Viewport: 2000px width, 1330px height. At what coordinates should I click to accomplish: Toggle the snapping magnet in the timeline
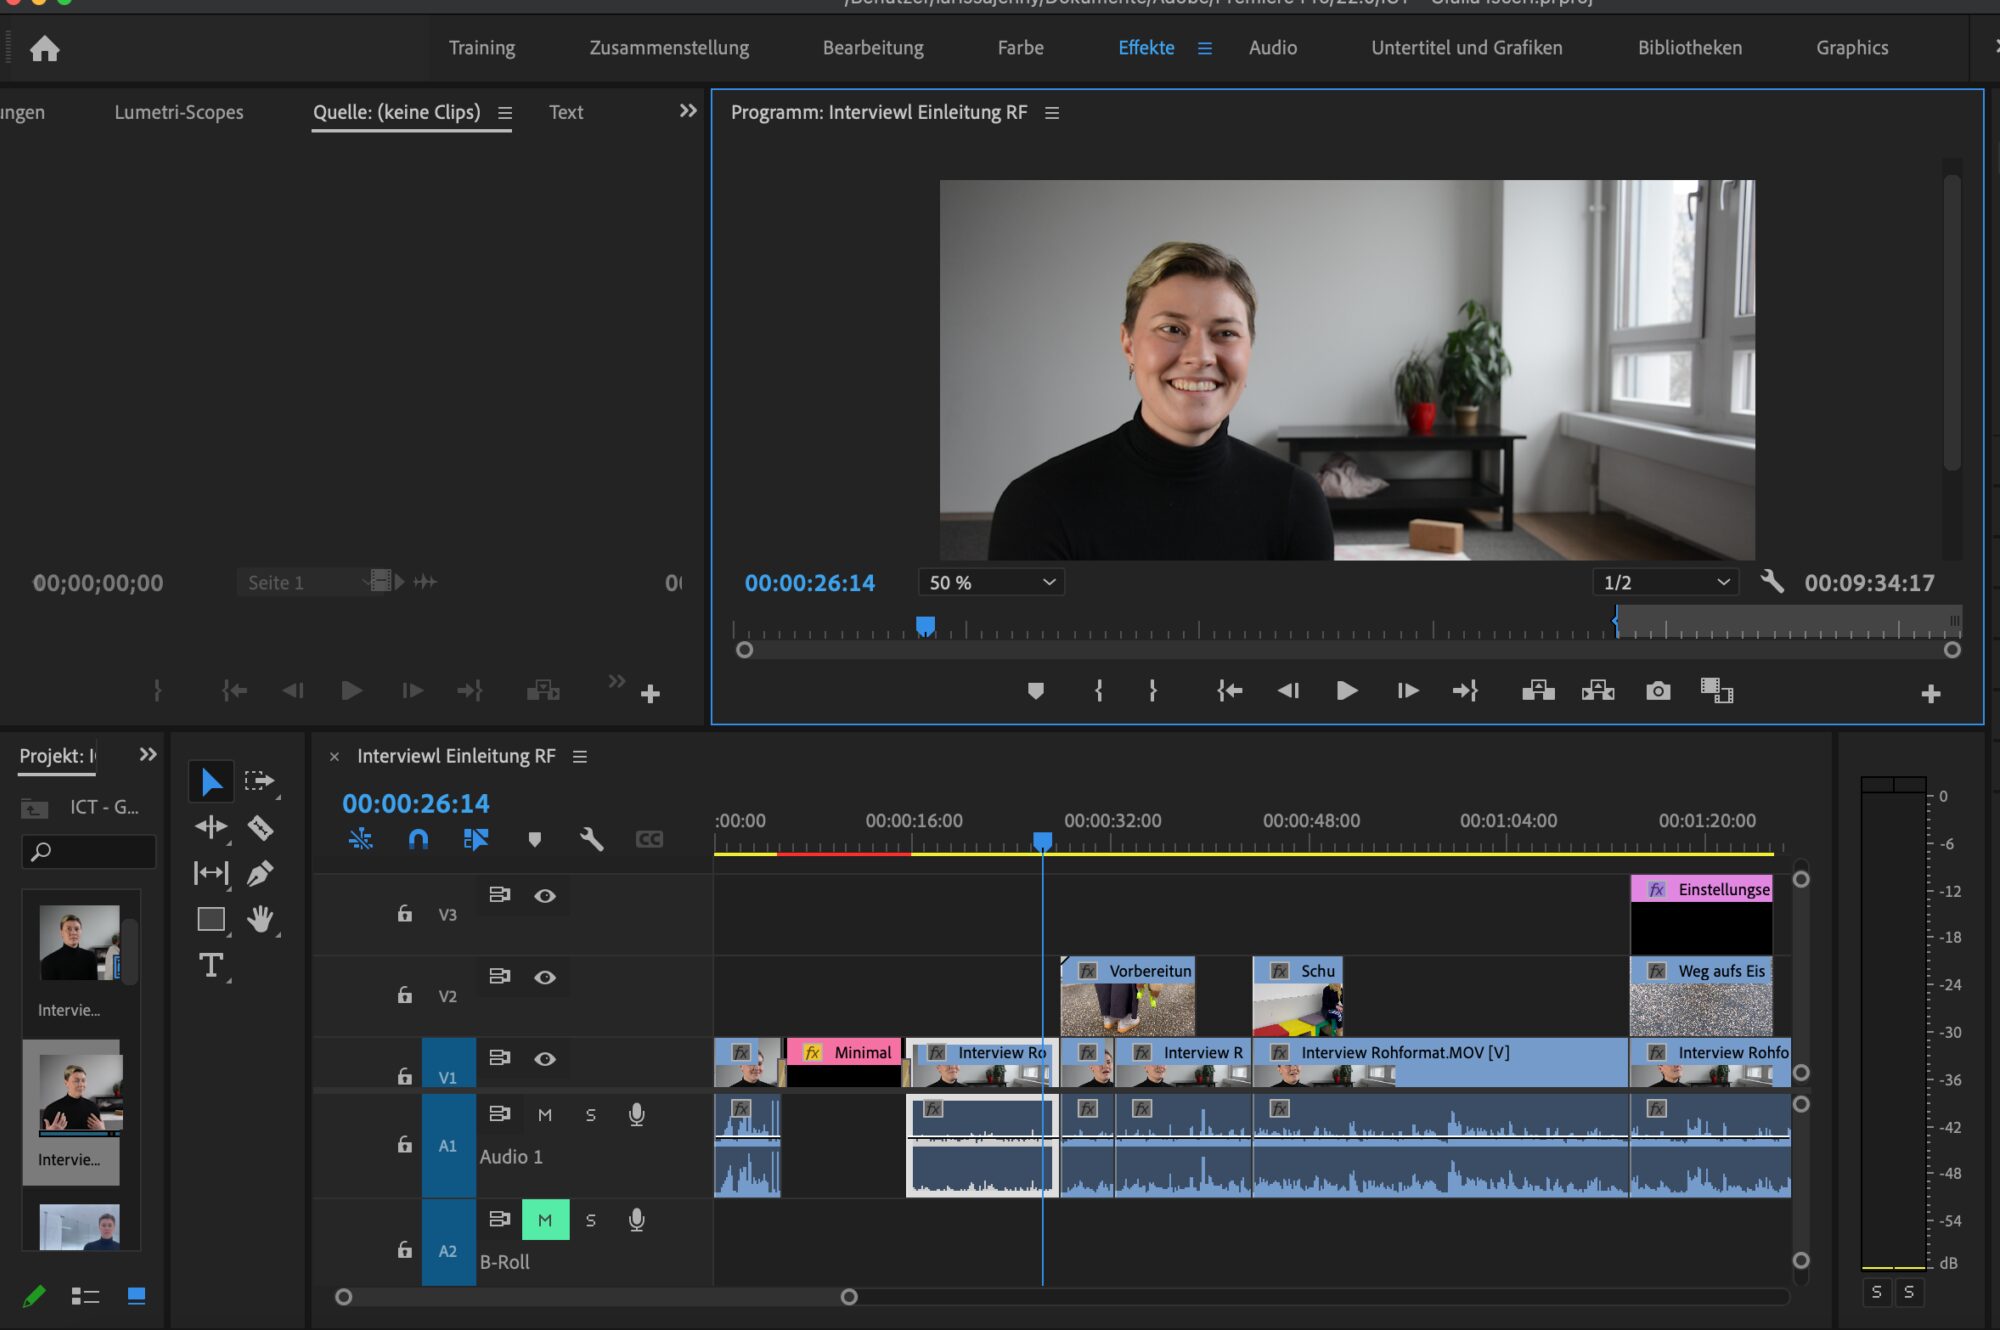pyautogui.click(x=419, y=840)
